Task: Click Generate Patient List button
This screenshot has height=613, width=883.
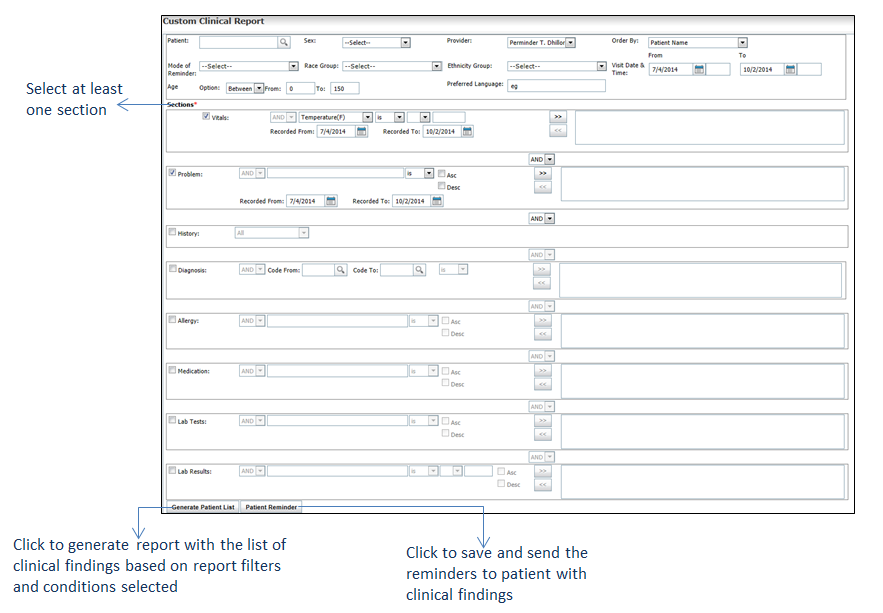Action: coord(203,507)
